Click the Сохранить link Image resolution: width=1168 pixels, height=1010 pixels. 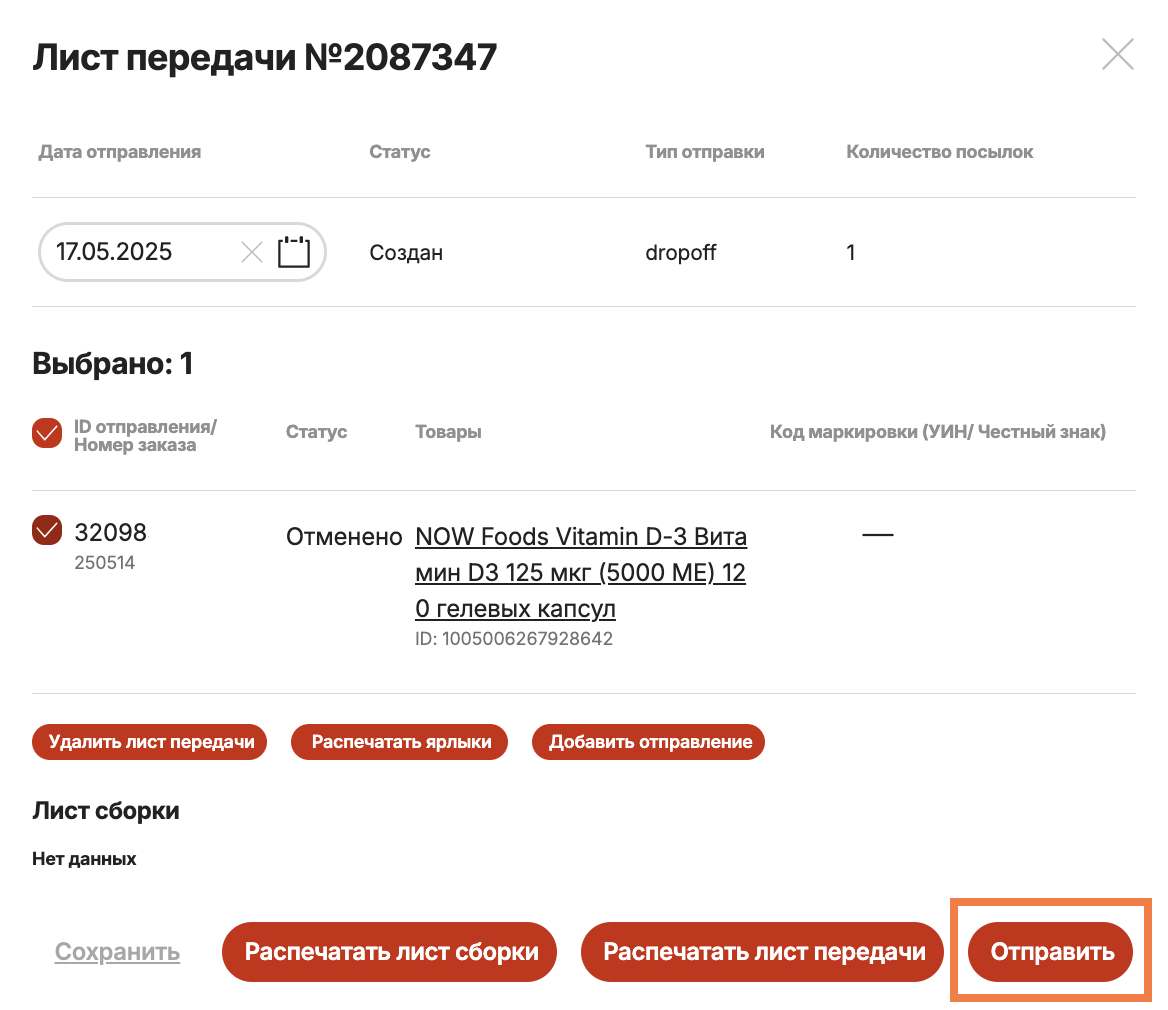[x=117, y=952]
